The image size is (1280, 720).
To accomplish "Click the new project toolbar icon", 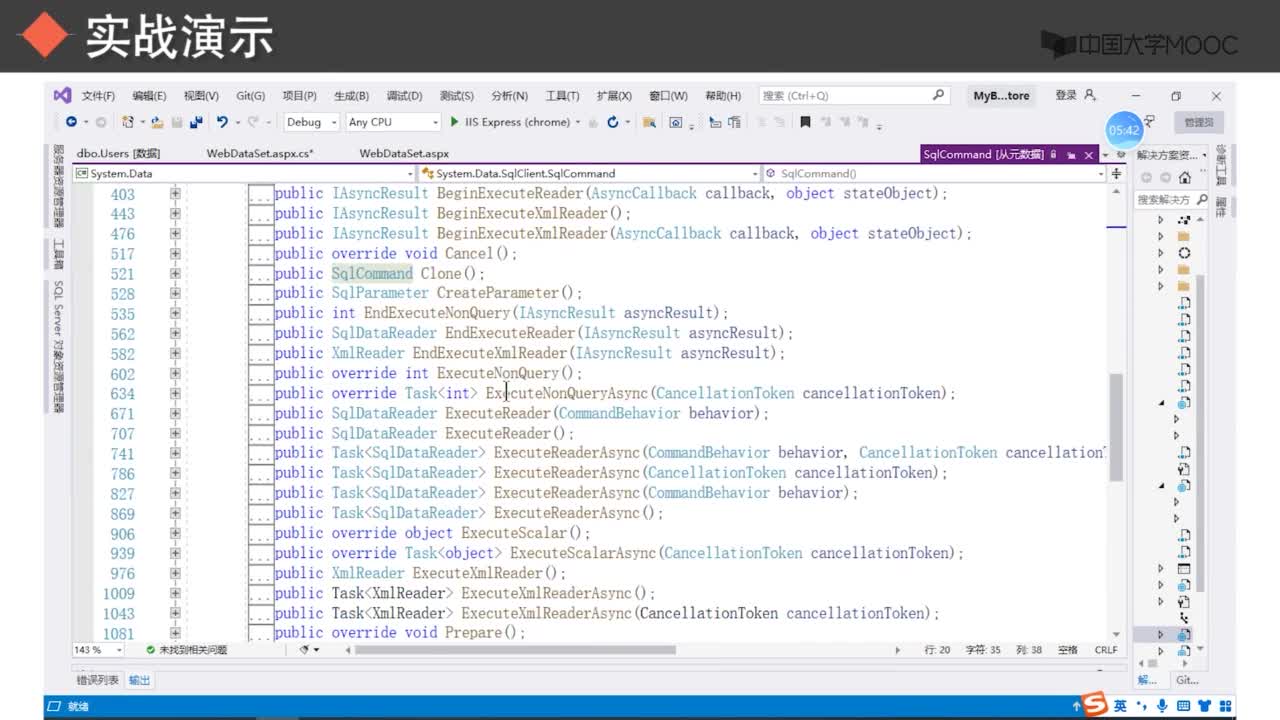I will (127, 122).
